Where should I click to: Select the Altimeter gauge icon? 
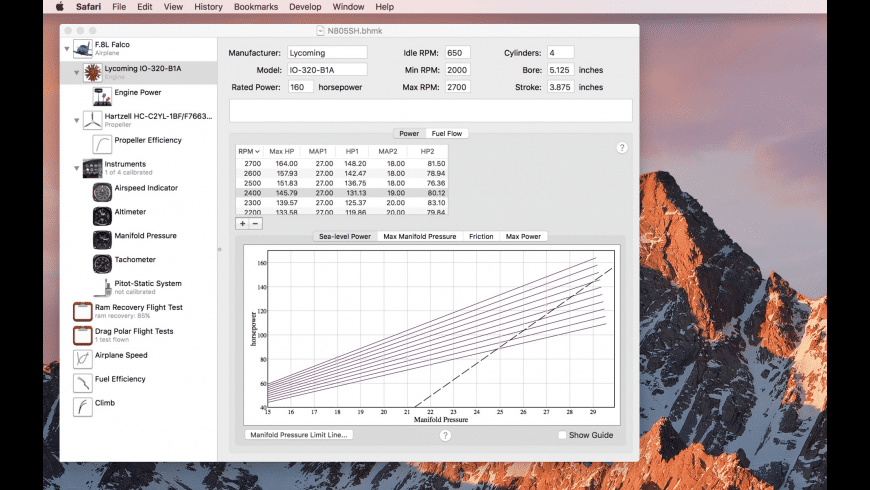[x=102, y=216]
